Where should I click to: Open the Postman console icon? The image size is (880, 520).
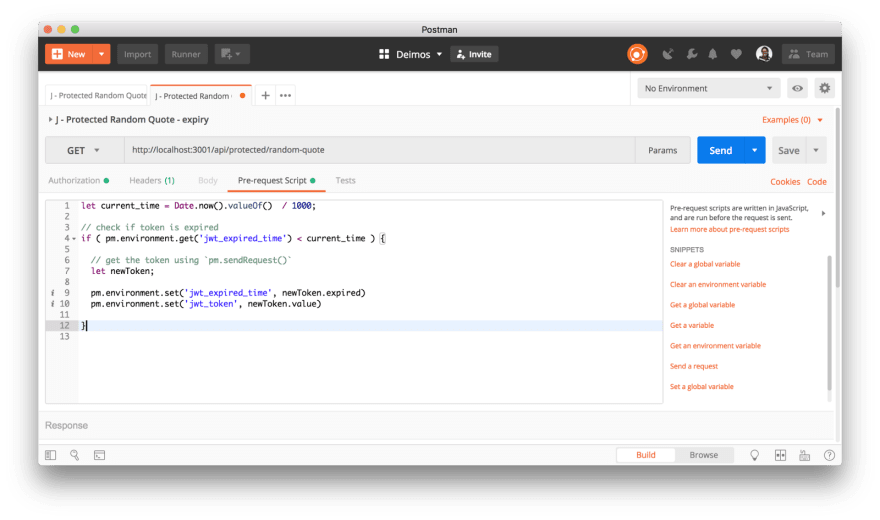(x=100, y=455)
